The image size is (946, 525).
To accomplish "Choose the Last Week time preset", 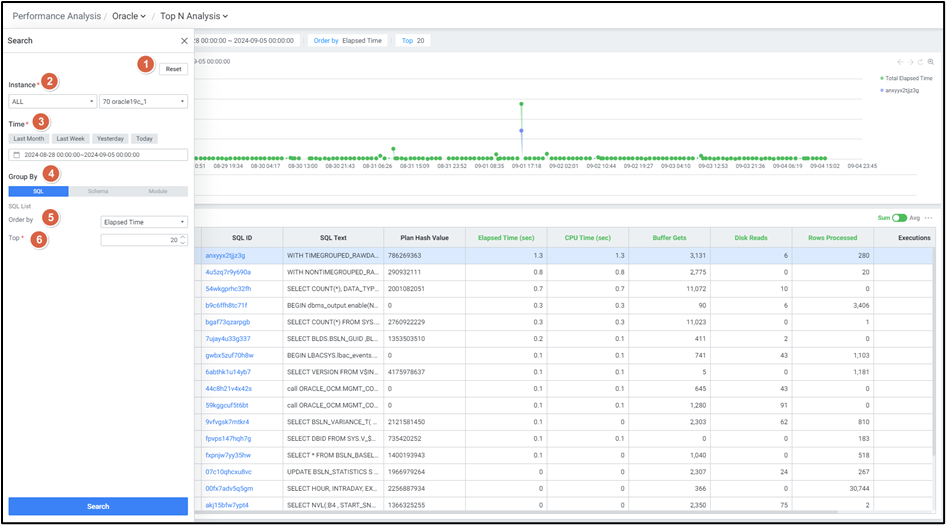I will click(71, 139).
